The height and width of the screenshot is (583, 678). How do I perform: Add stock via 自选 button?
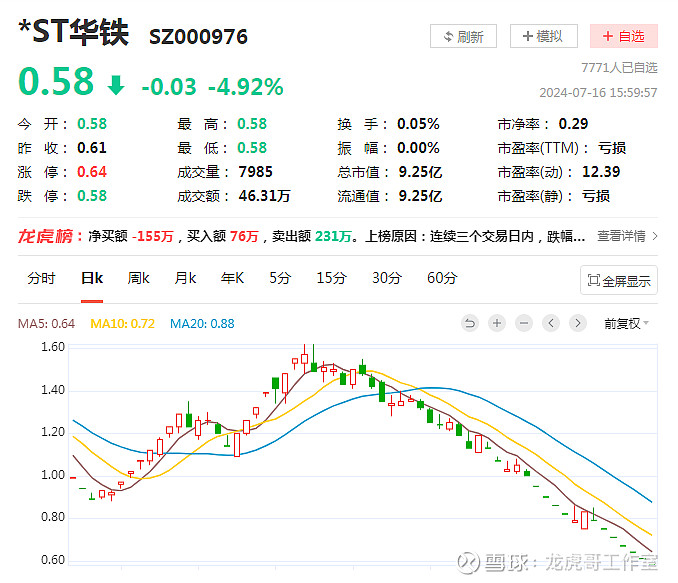(x=624, y=36)
